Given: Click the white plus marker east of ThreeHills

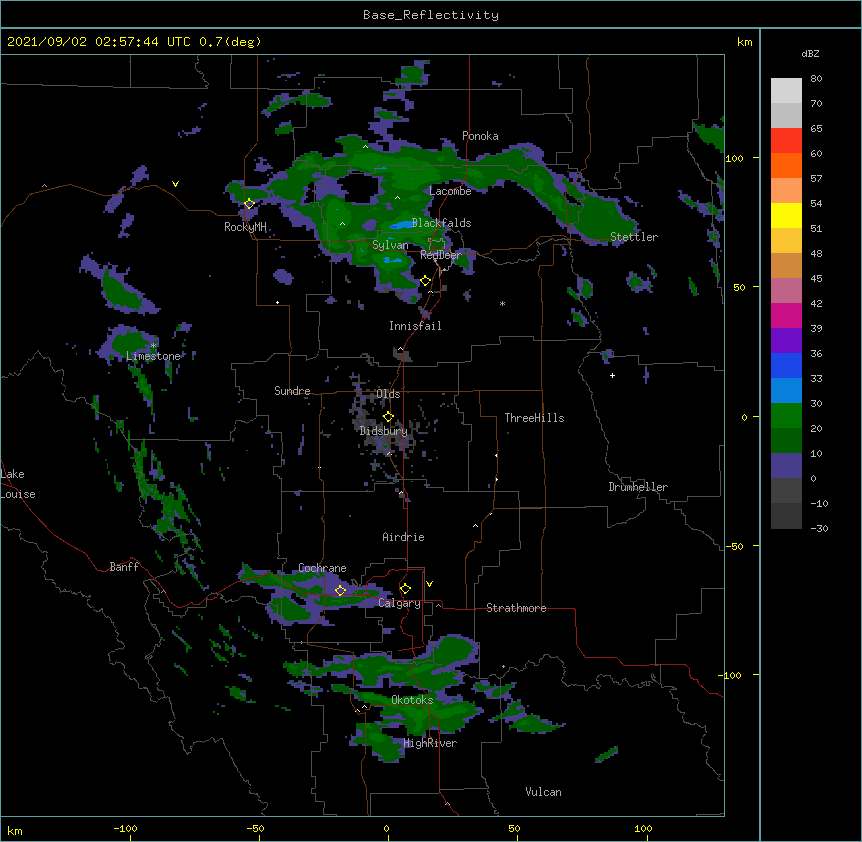Looking at the screenshot, I should pyautogui.click(x=612, y=375).
